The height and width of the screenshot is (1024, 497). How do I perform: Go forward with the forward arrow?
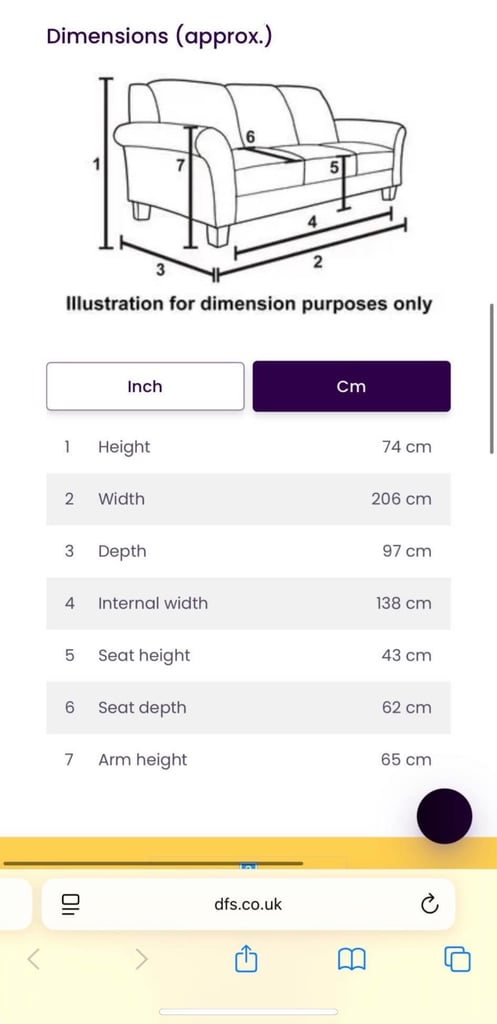pyautogui.click(x=141, y=959)
